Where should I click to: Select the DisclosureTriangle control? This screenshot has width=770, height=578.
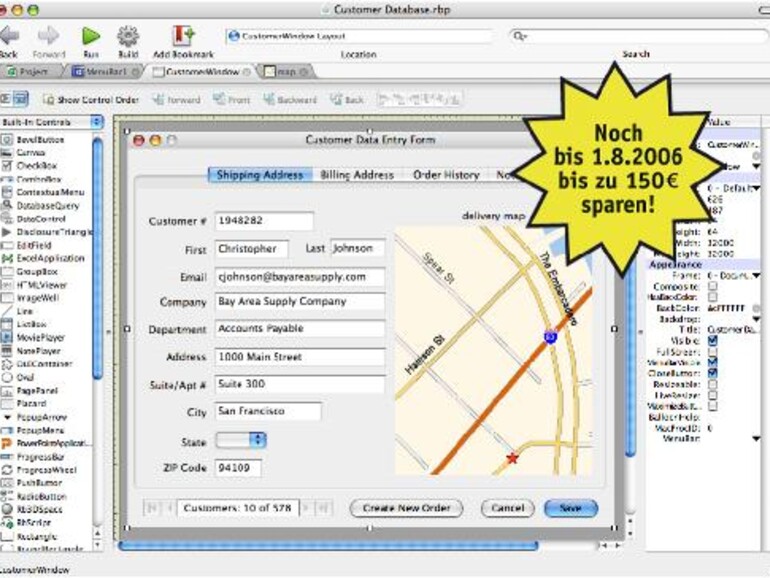[54, 232]
